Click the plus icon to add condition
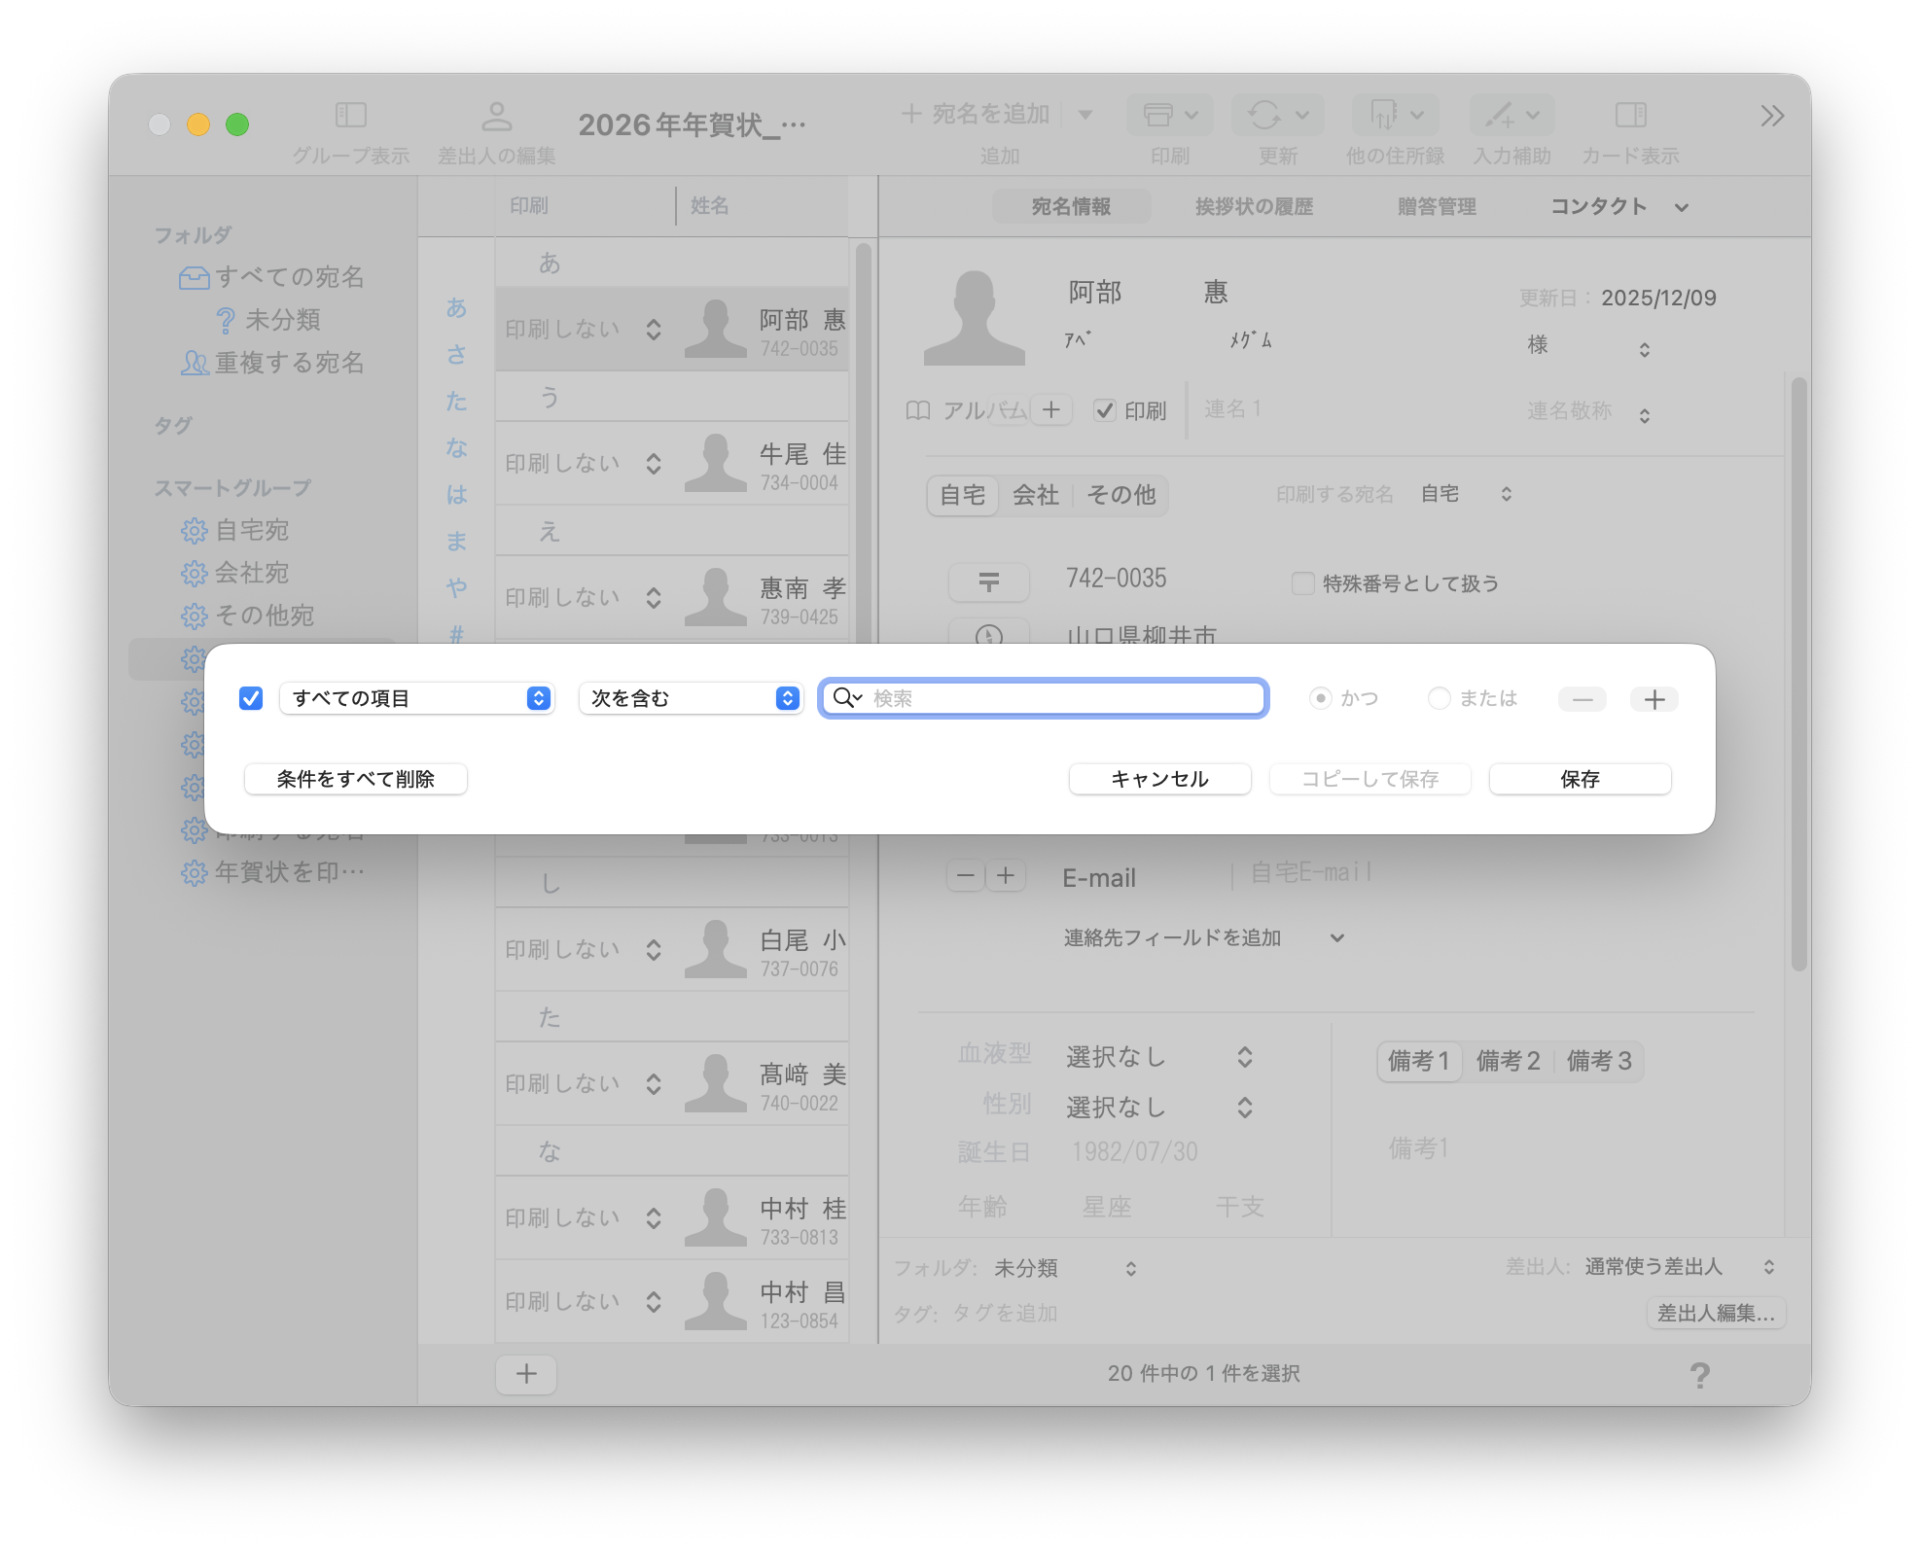The image size is (1920, 1550). pos(1654,699)
